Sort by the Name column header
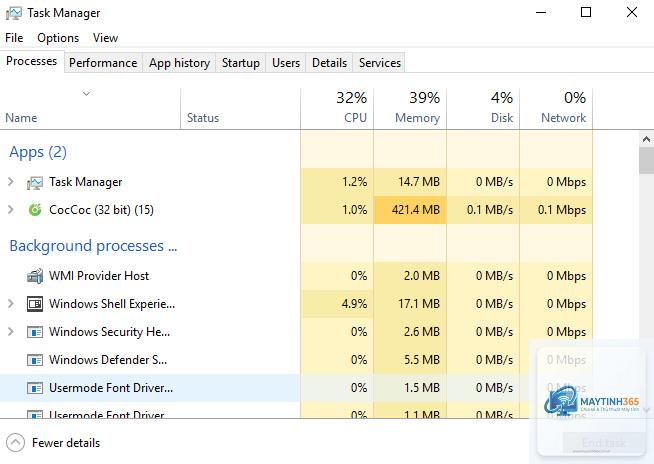The height and width of the screenshot is (464, 654). 91,108
